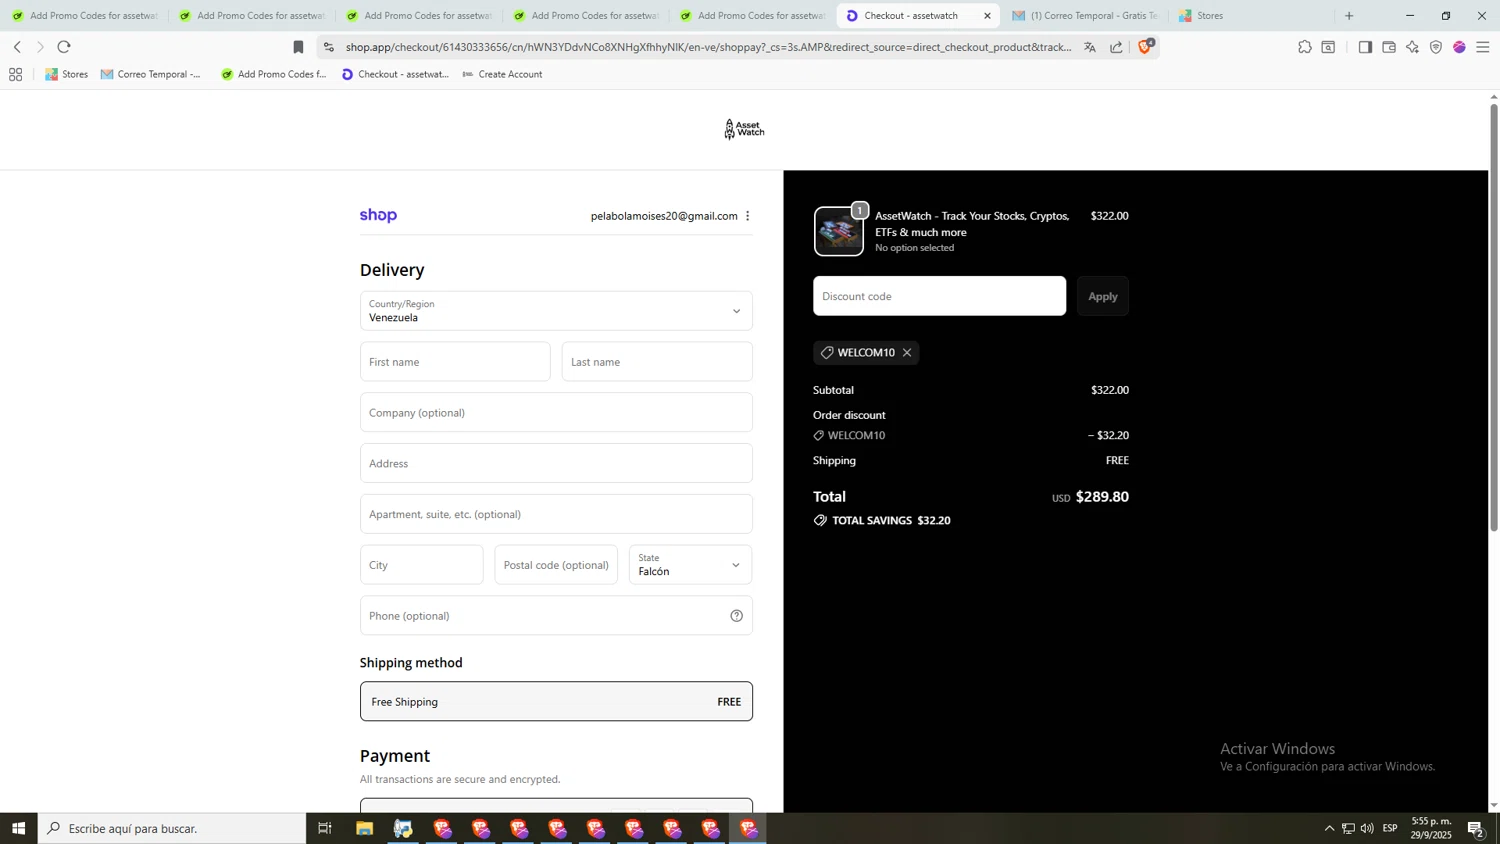
Task: Click the AssetWatch logo
Action: coord(744,129)
